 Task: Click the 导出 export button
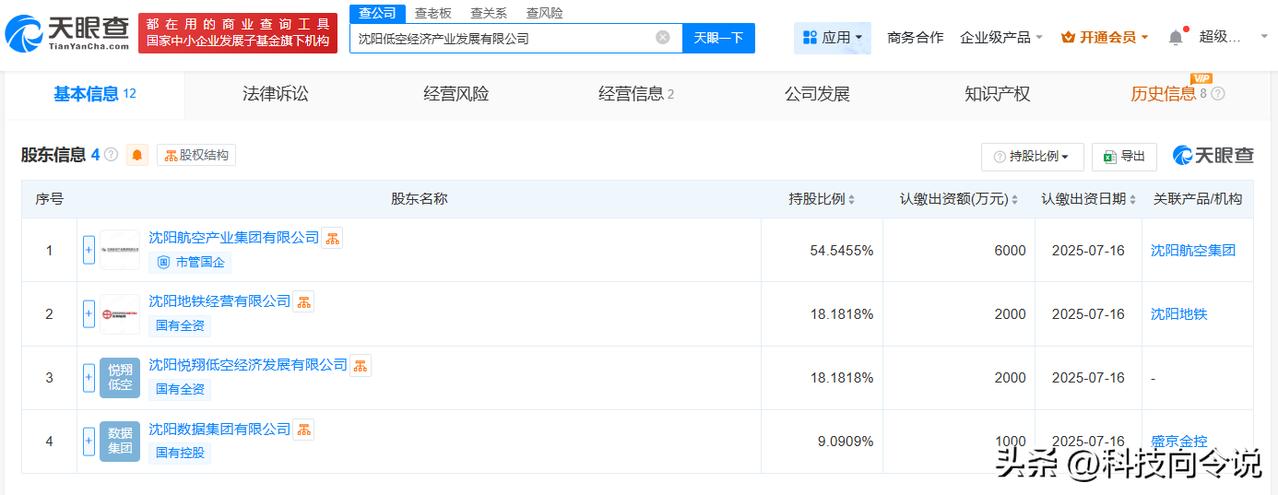(1124, 156)
